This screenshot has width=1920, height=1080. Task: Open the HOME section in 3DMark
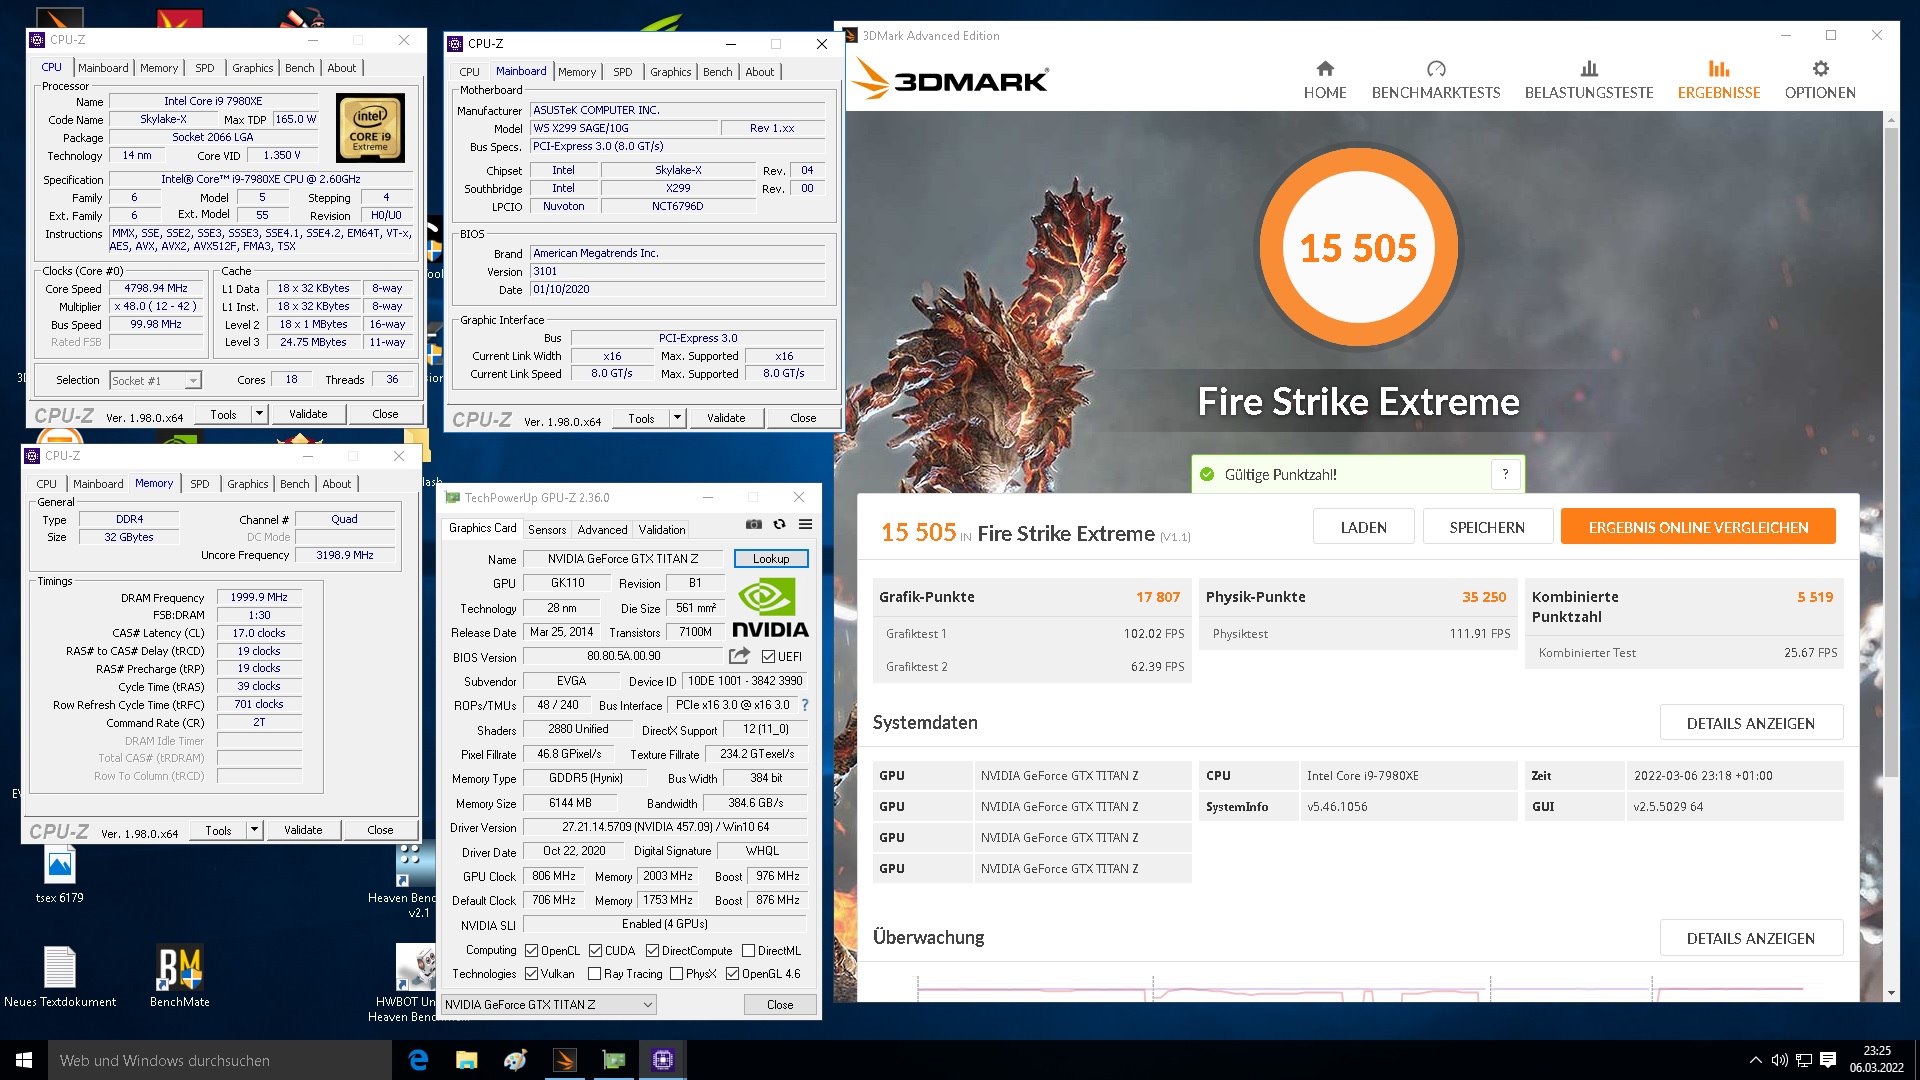[x=1325, y=80]
